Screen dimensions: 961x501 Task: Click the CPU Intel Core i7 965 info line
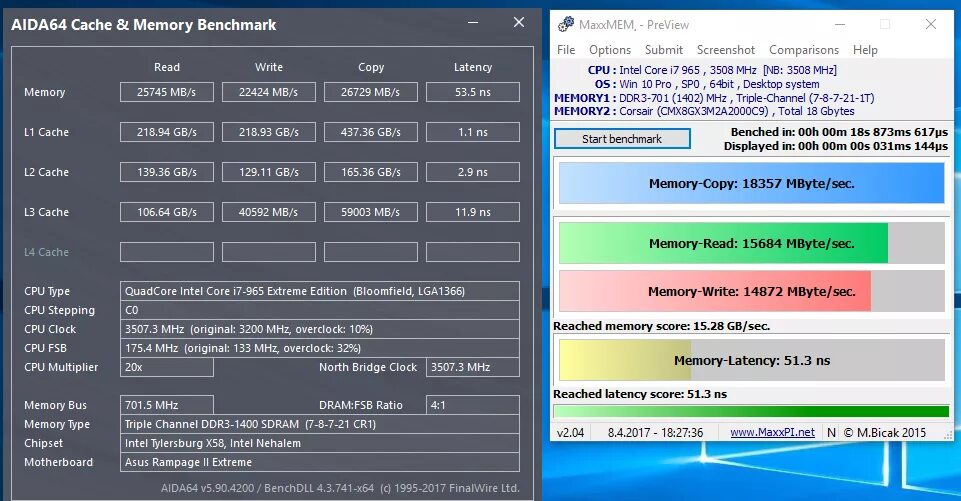pyautogui.click(x=712, y=70)
